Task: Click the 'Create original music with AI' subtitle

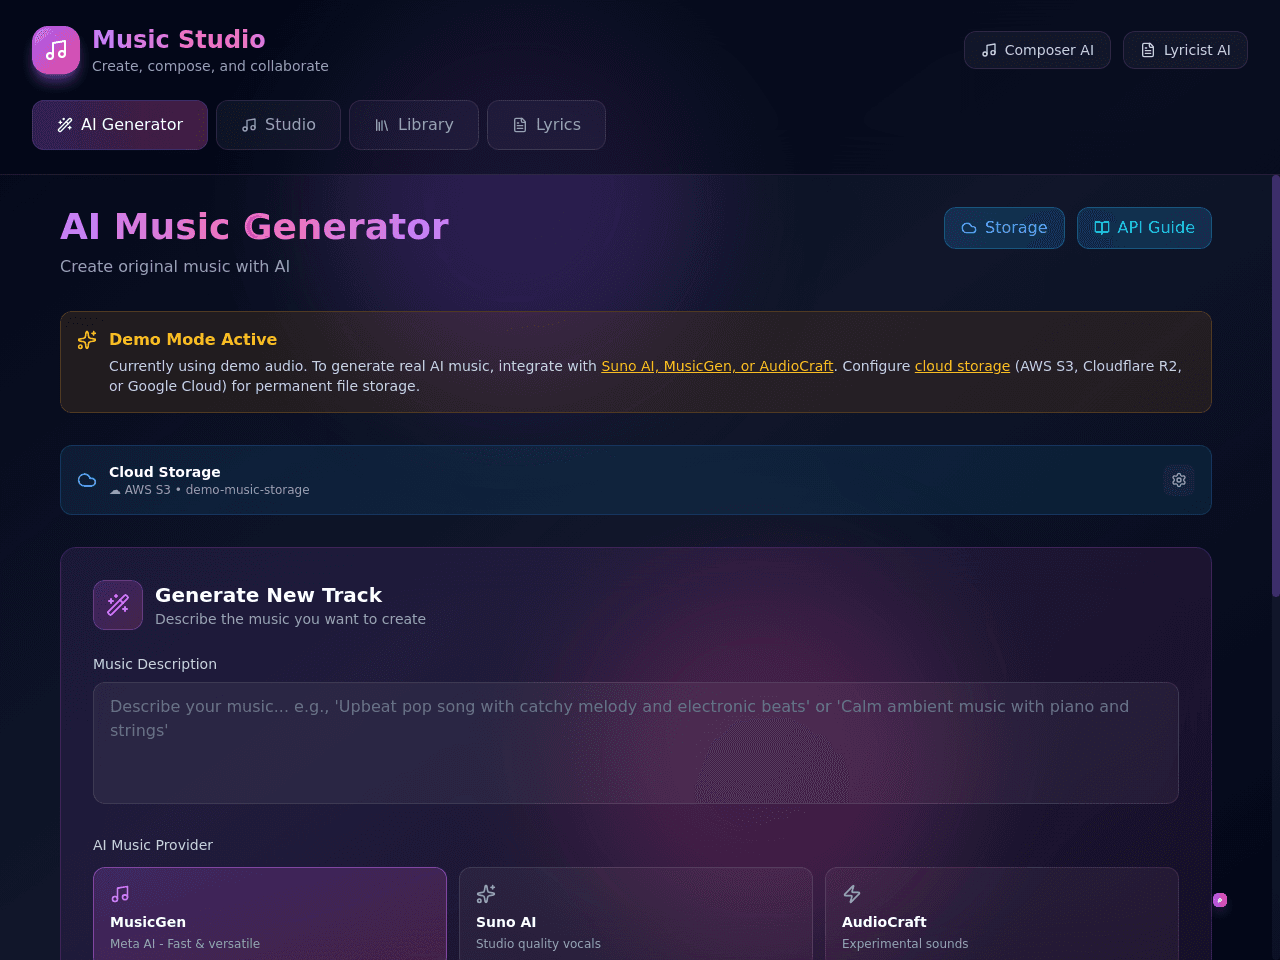Action: click(175, 267)
